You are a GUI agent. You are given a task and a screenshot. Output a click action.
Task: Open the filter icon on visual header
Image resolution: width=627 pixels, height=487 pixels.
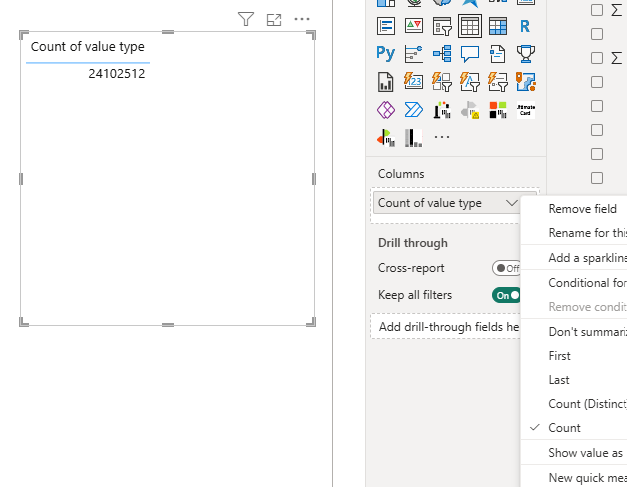(x=246, y=19)
